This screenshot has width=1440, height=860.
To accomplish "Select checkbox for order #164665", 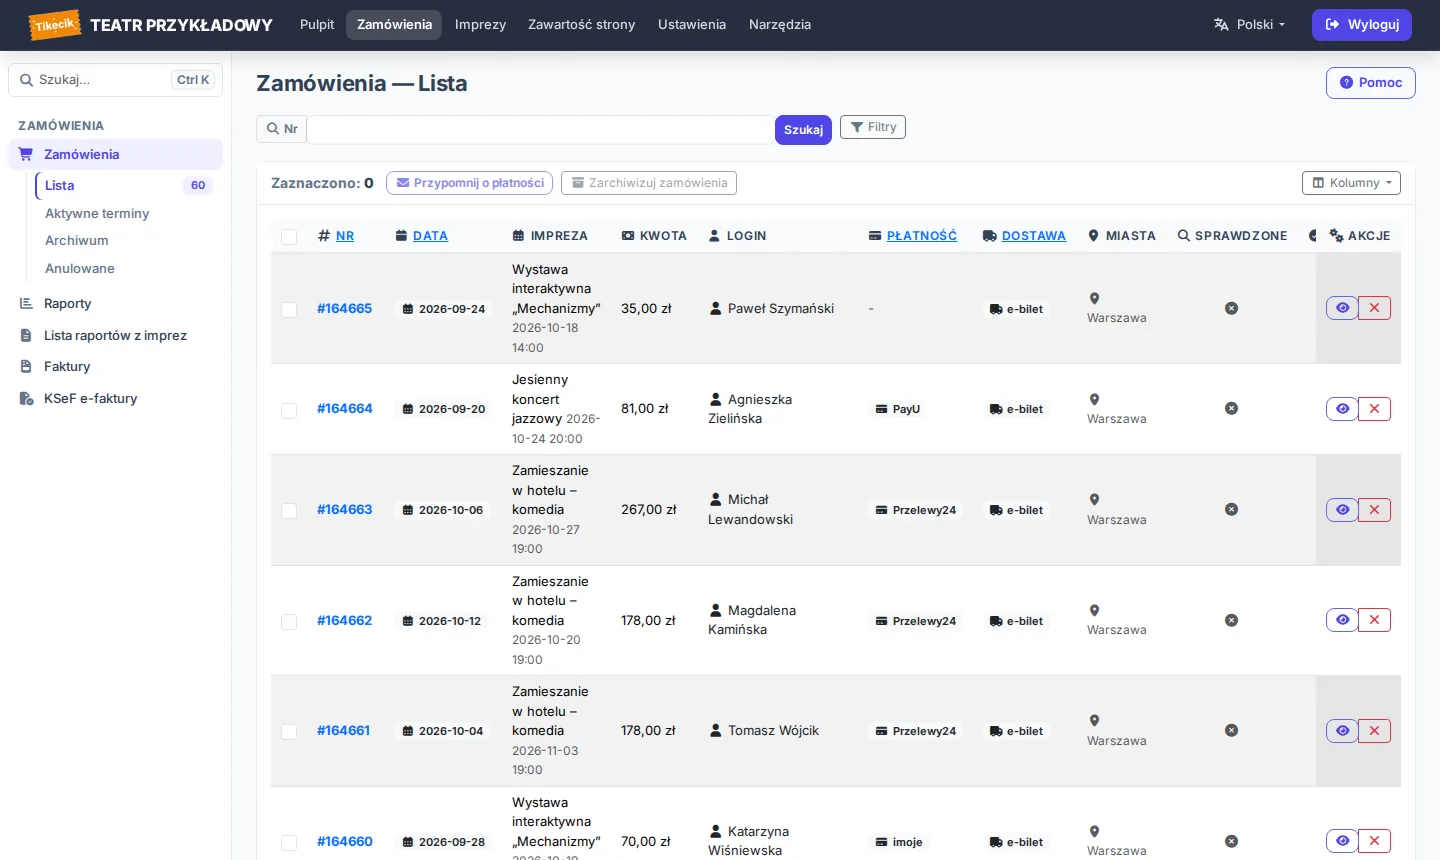I will (x=289, y=310).
